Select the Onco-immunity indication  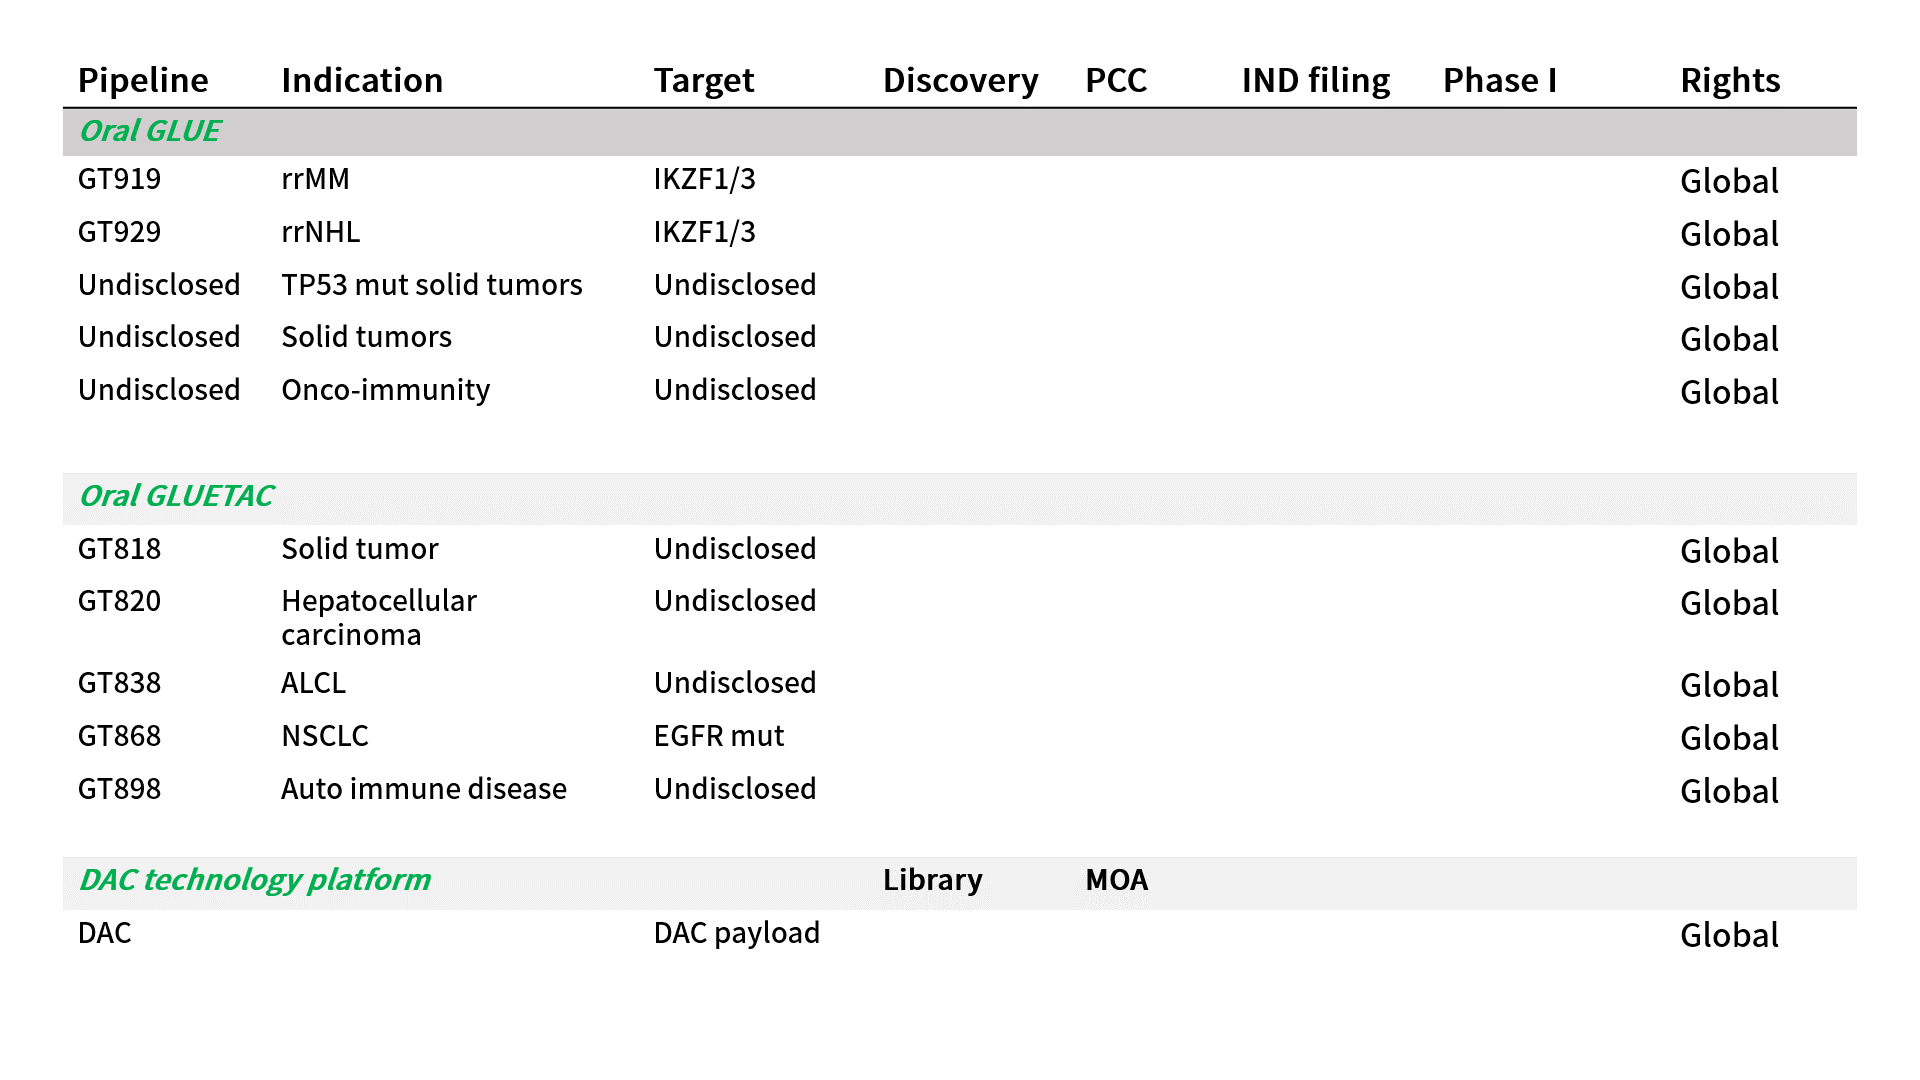point(386,390)
